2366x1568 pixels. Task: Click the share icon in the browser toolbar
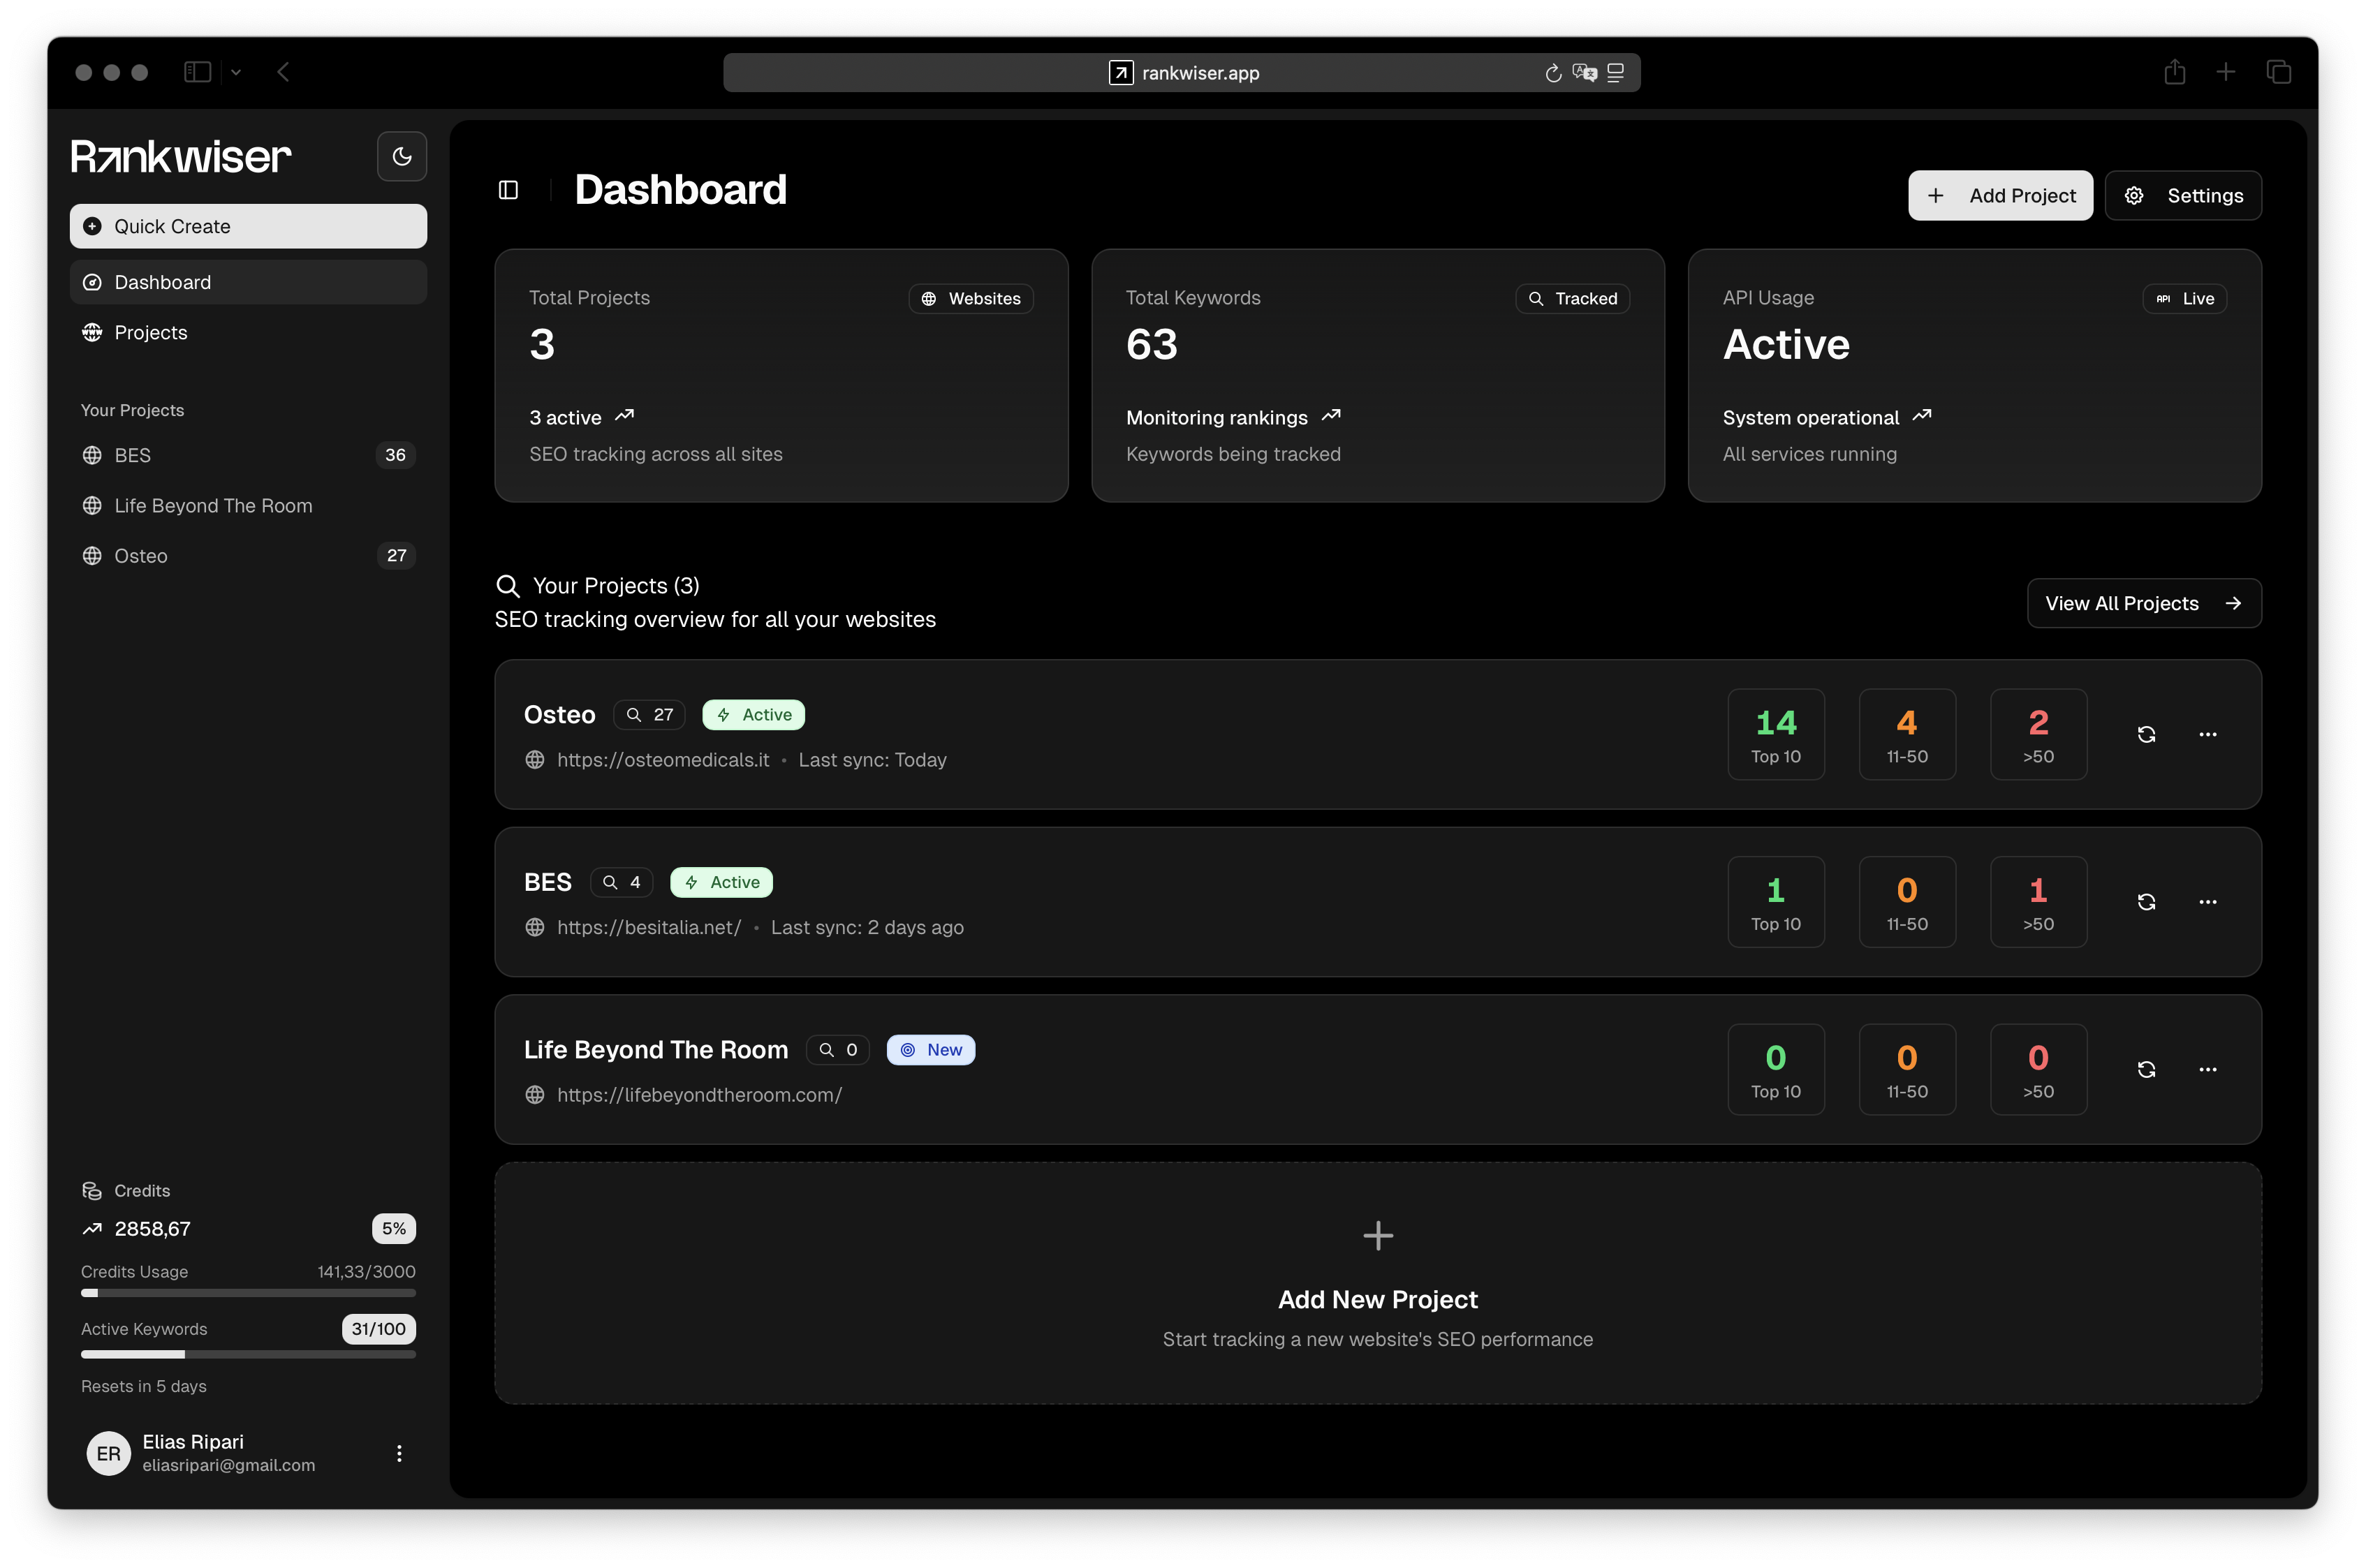(x=2175, y=71)
